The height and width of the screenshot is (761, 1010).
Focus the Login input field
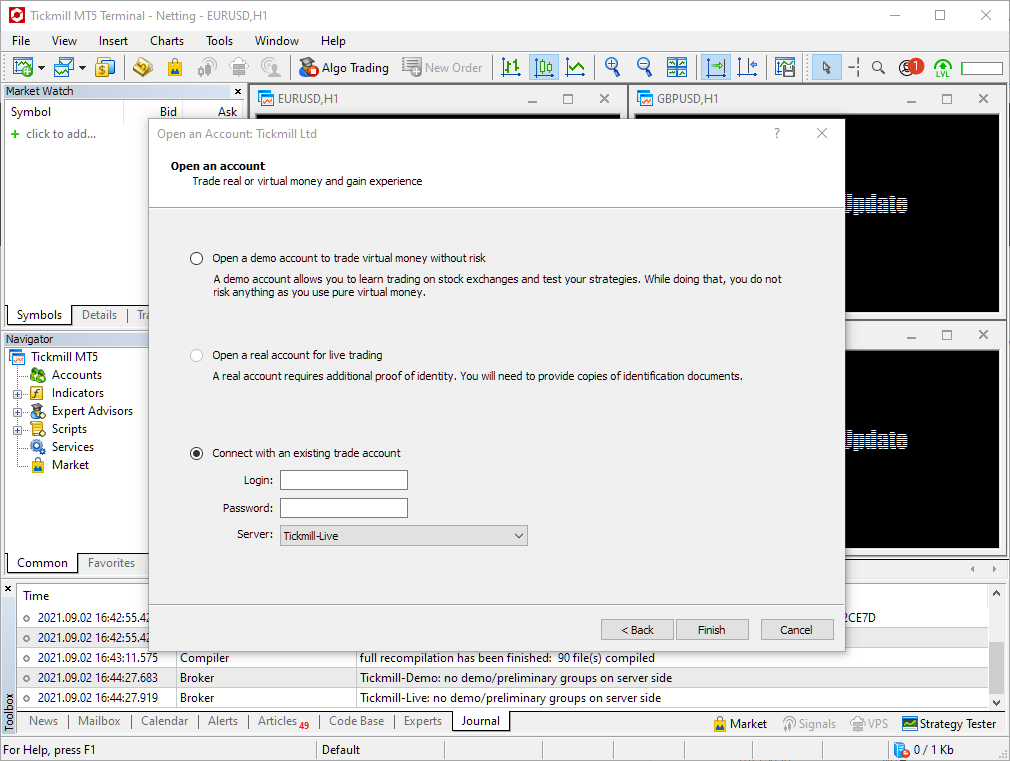tap(344, 480)
